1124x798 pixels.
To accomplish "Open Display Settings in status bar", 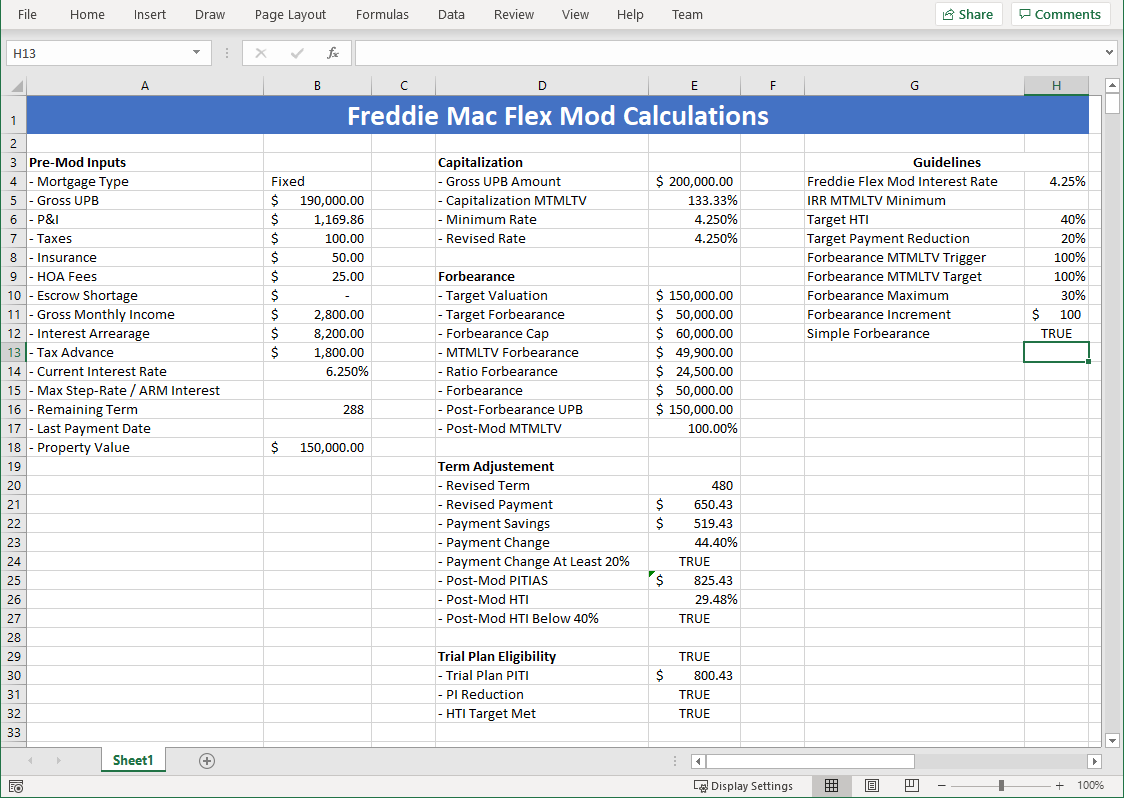I will click(743, 786).
